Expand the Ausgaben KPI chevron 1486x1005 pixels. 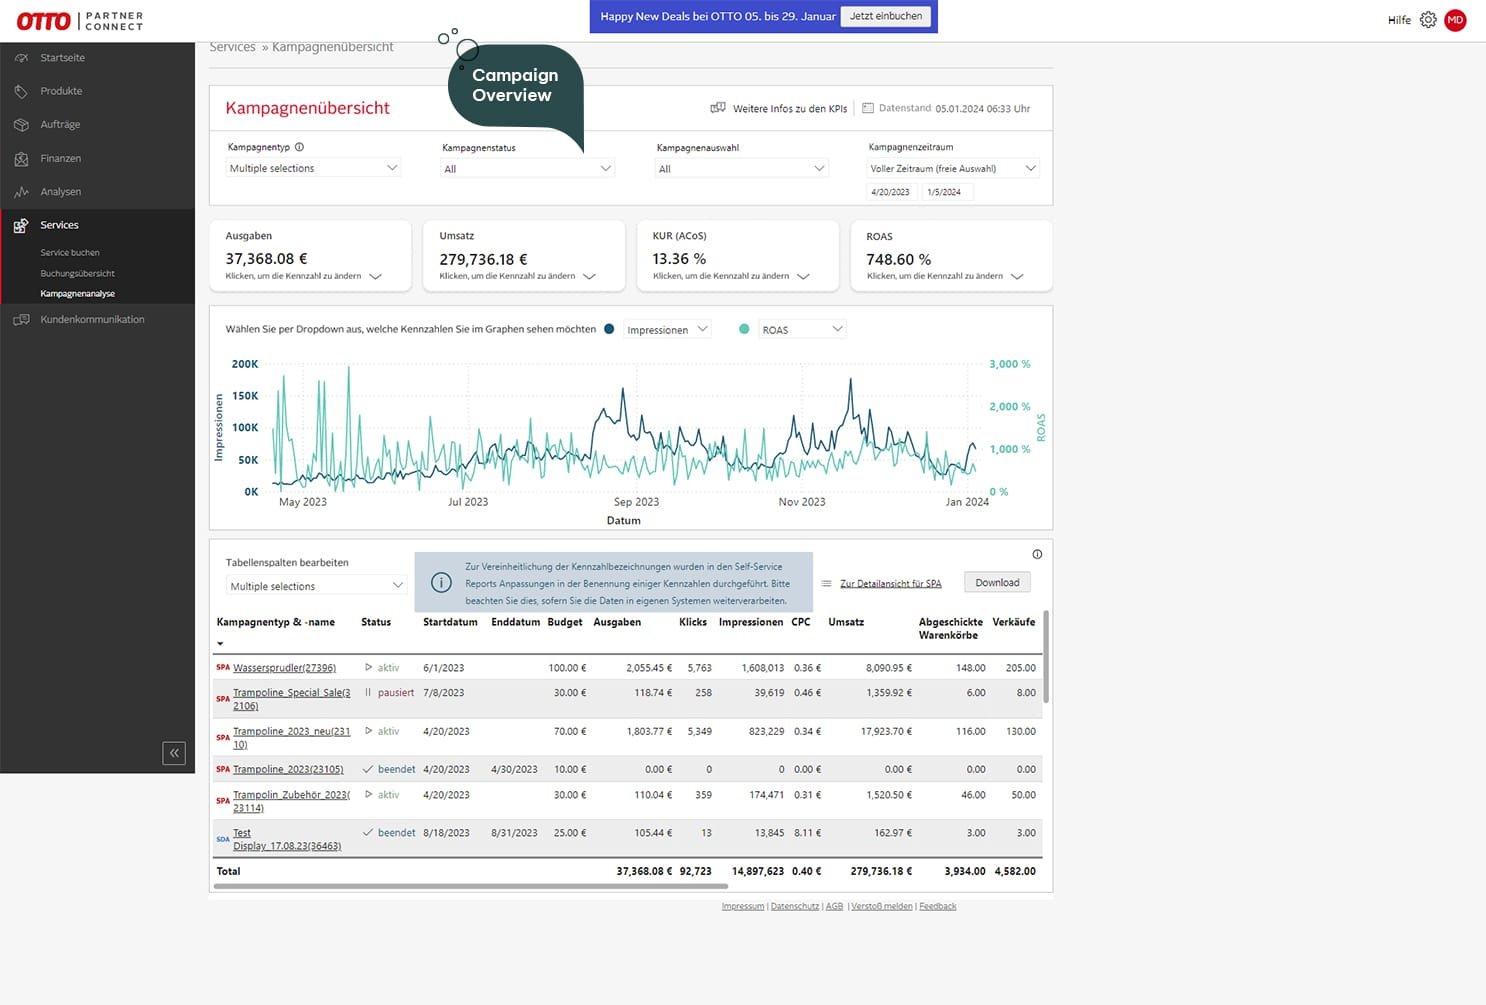[x=376, y=277]
